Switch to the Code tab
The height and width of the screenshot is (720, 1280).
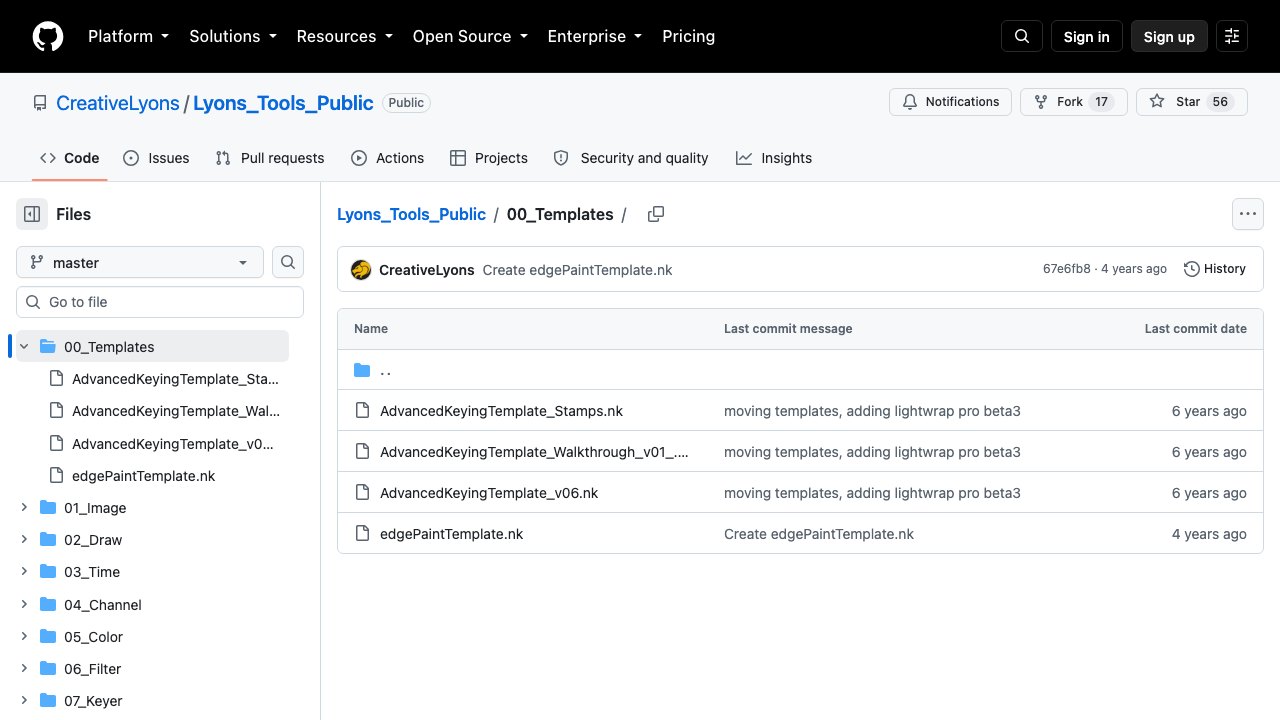click(70, 158)
